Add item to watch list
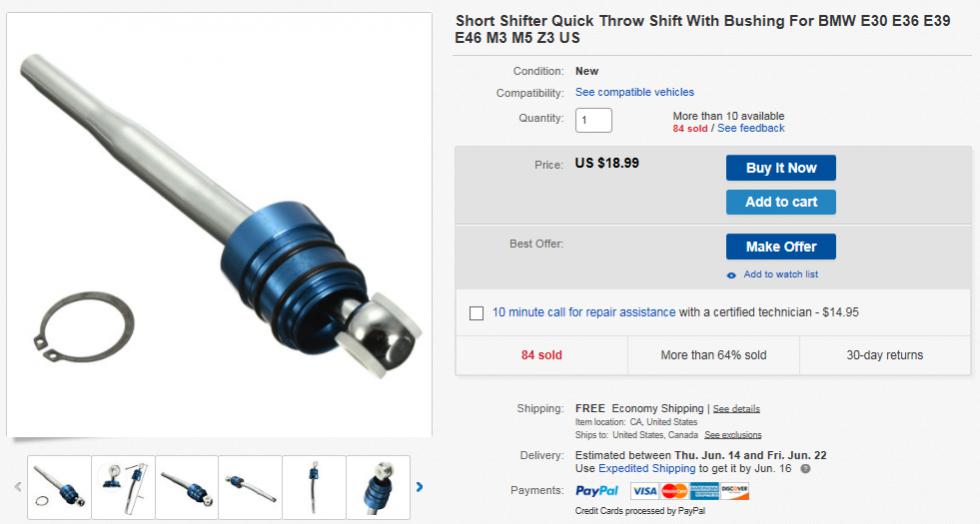980x524 pixels. point(781,274)
